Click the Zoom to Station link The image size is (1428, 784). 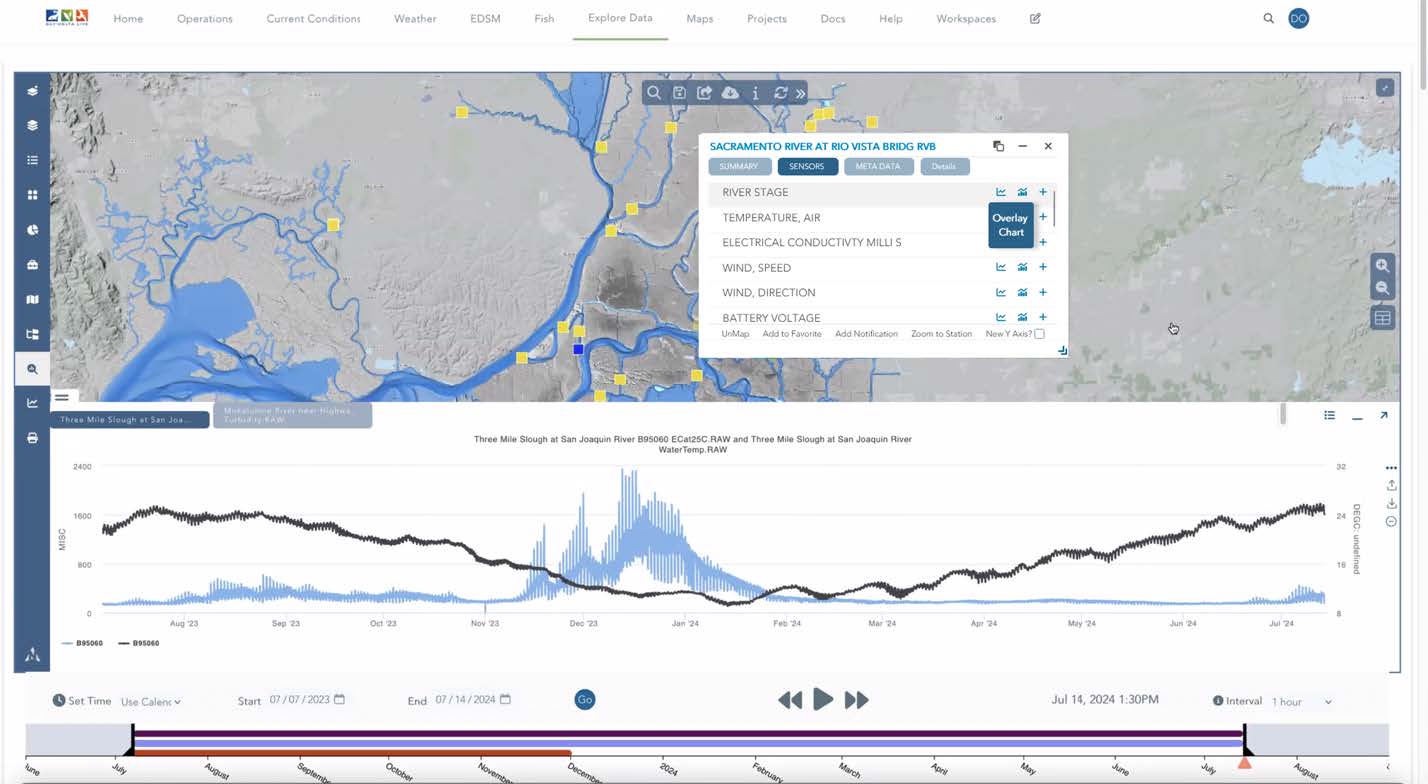click(941, 334)
